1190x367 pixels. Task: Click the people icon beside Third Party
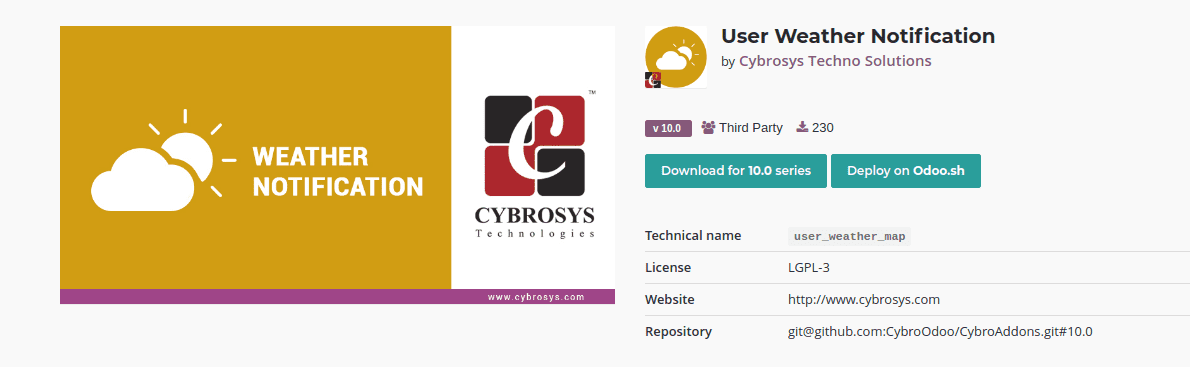coord(708,127)
